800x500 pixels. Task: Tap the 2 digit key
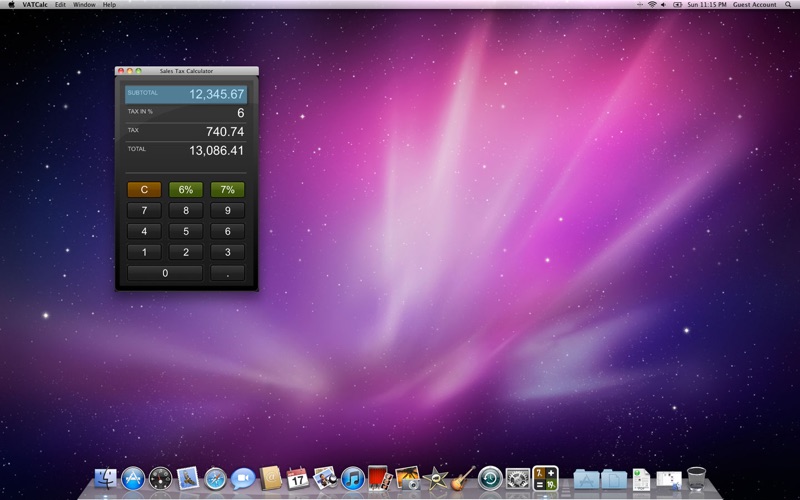click(x=186, y=252)
